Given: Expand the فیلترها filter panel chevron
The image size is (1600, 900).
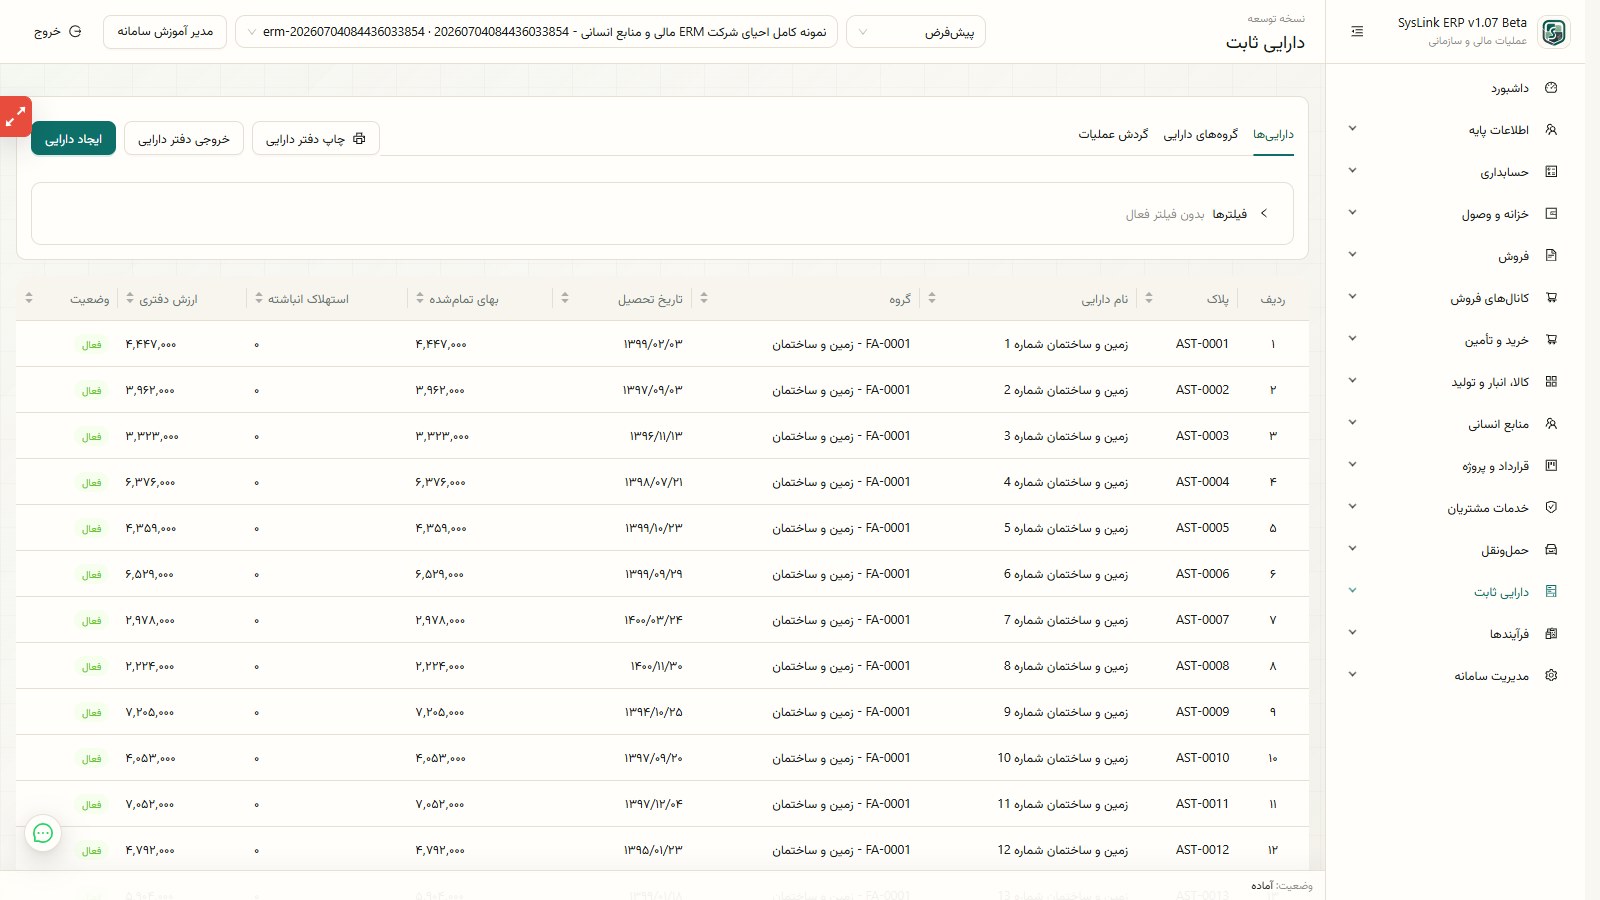Looking at the screenshot, I should pyautogui.click(x=1264, y=214).
